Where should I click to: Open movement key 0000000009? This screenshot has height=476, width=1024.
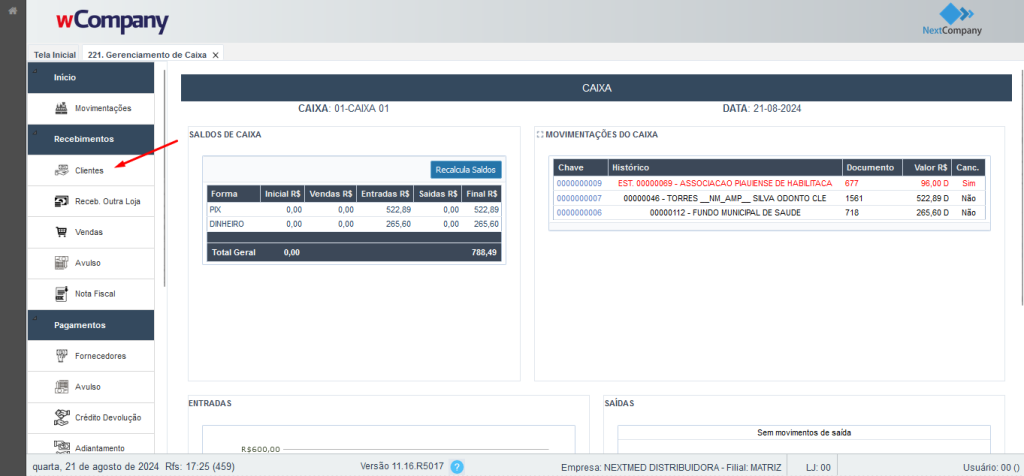pyautogui.click(x=579, y=184)
